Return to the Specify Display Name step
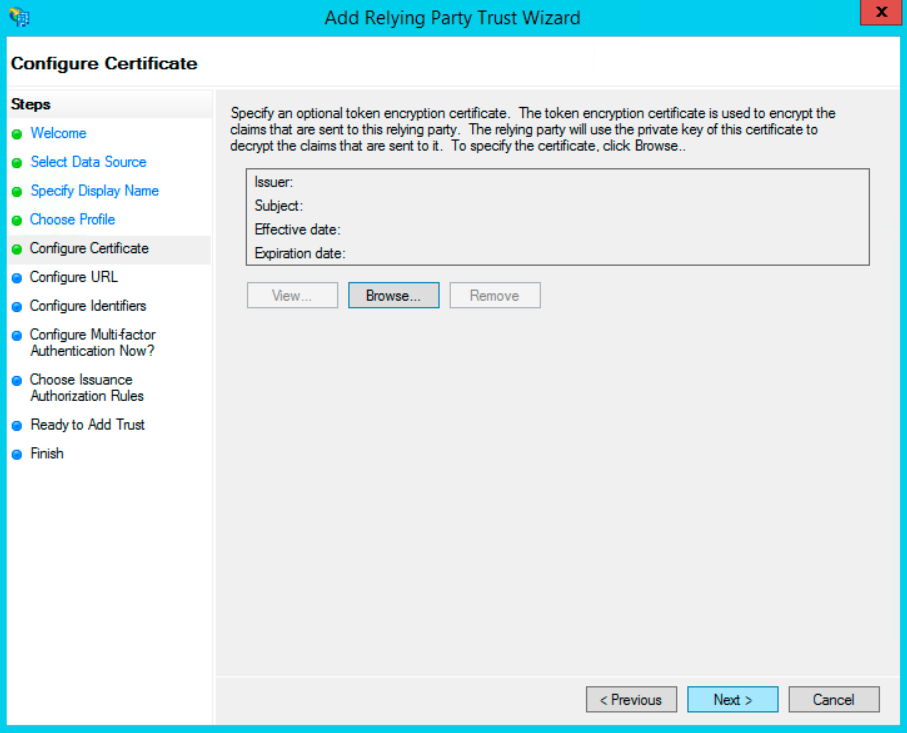 (x=94, y=191)
